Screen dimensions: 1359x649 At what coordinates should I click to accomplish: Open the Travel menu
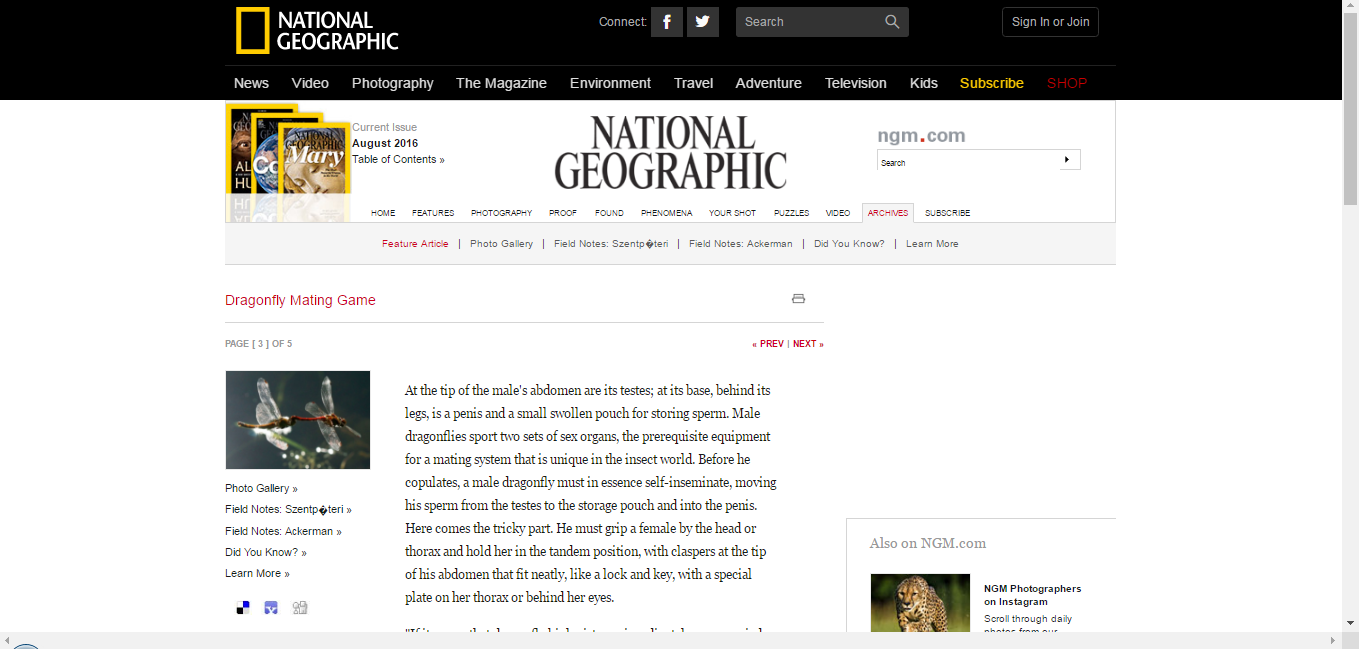point(693,83)
